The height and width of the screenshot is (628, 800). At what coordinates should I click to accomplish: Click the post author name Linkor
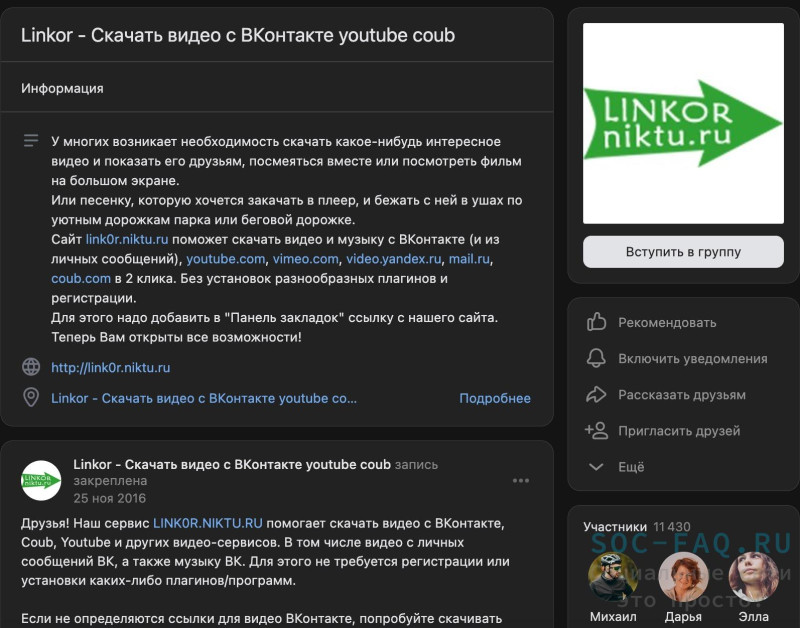232,465
